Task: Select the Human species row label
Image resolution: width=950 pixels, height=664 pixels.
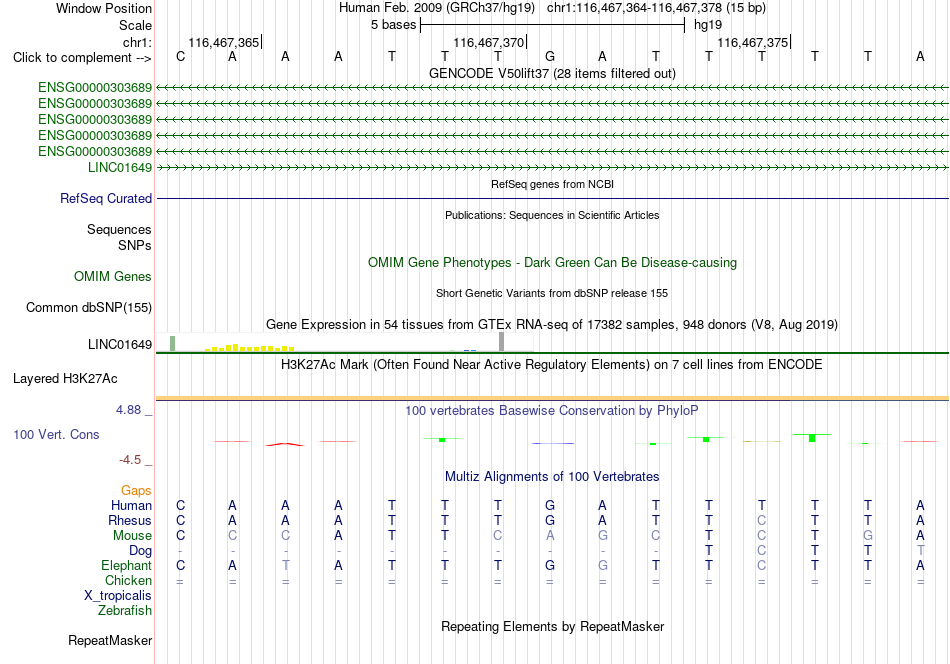Action: (x=131, y=505)
